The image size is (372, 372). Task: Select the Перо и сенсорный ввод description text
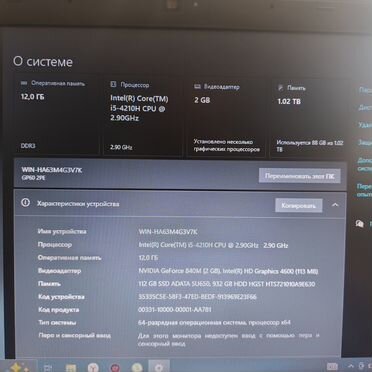[x=229, y=339]
